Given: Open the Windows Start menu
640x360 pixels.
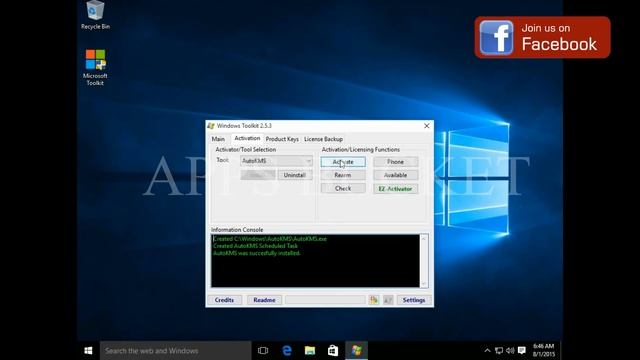Looking at the screenshot, I should [x=88, y=351].
